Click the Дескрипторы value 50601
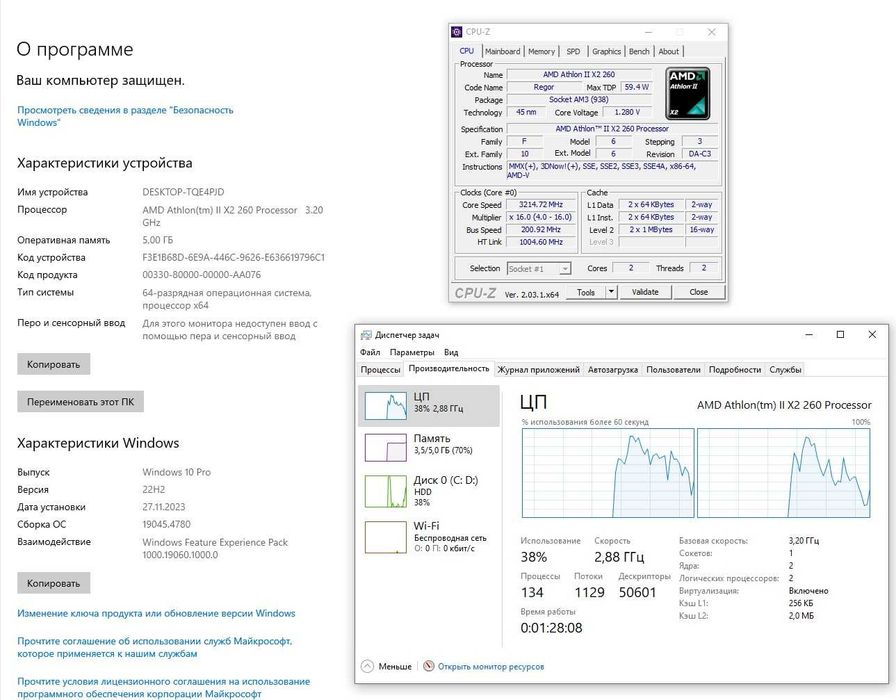 click(x=637, y=593)
